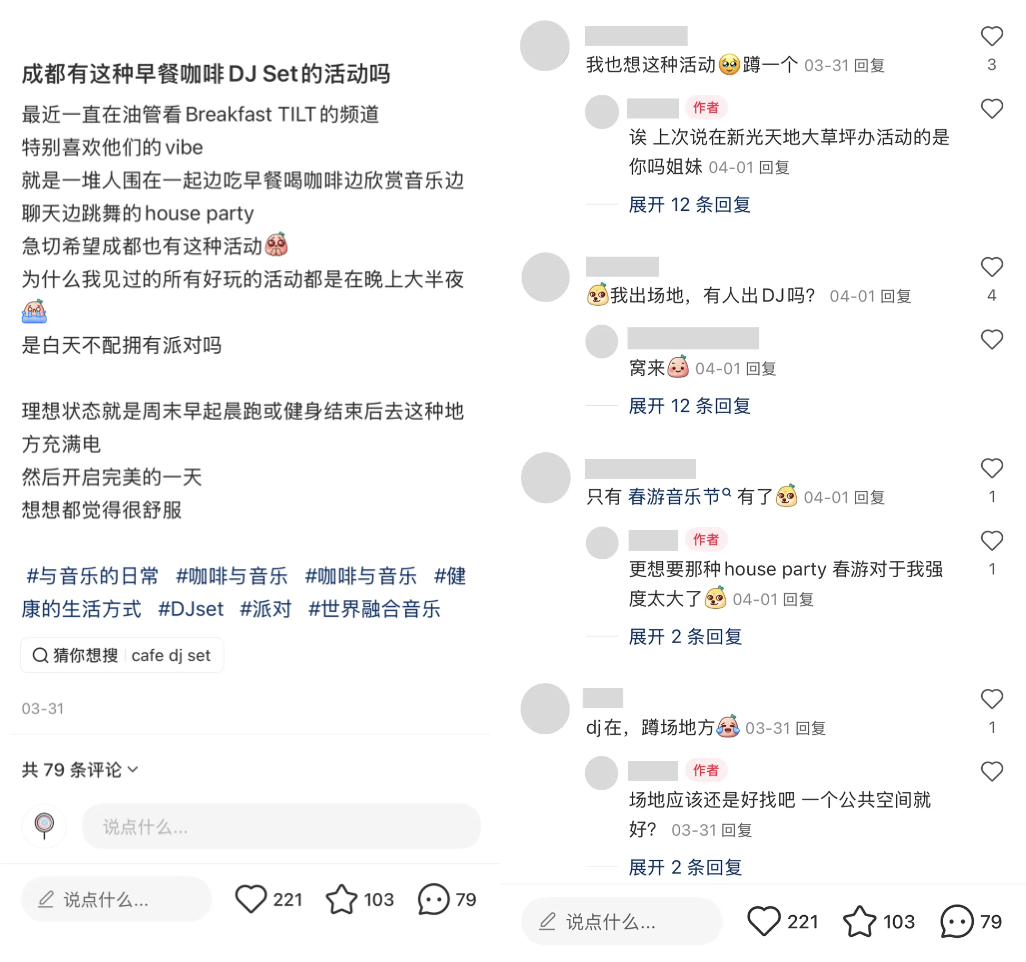The image size is (1026, 962).
Task: Click lollipop profile avatar near comment box
Action: 44,826
